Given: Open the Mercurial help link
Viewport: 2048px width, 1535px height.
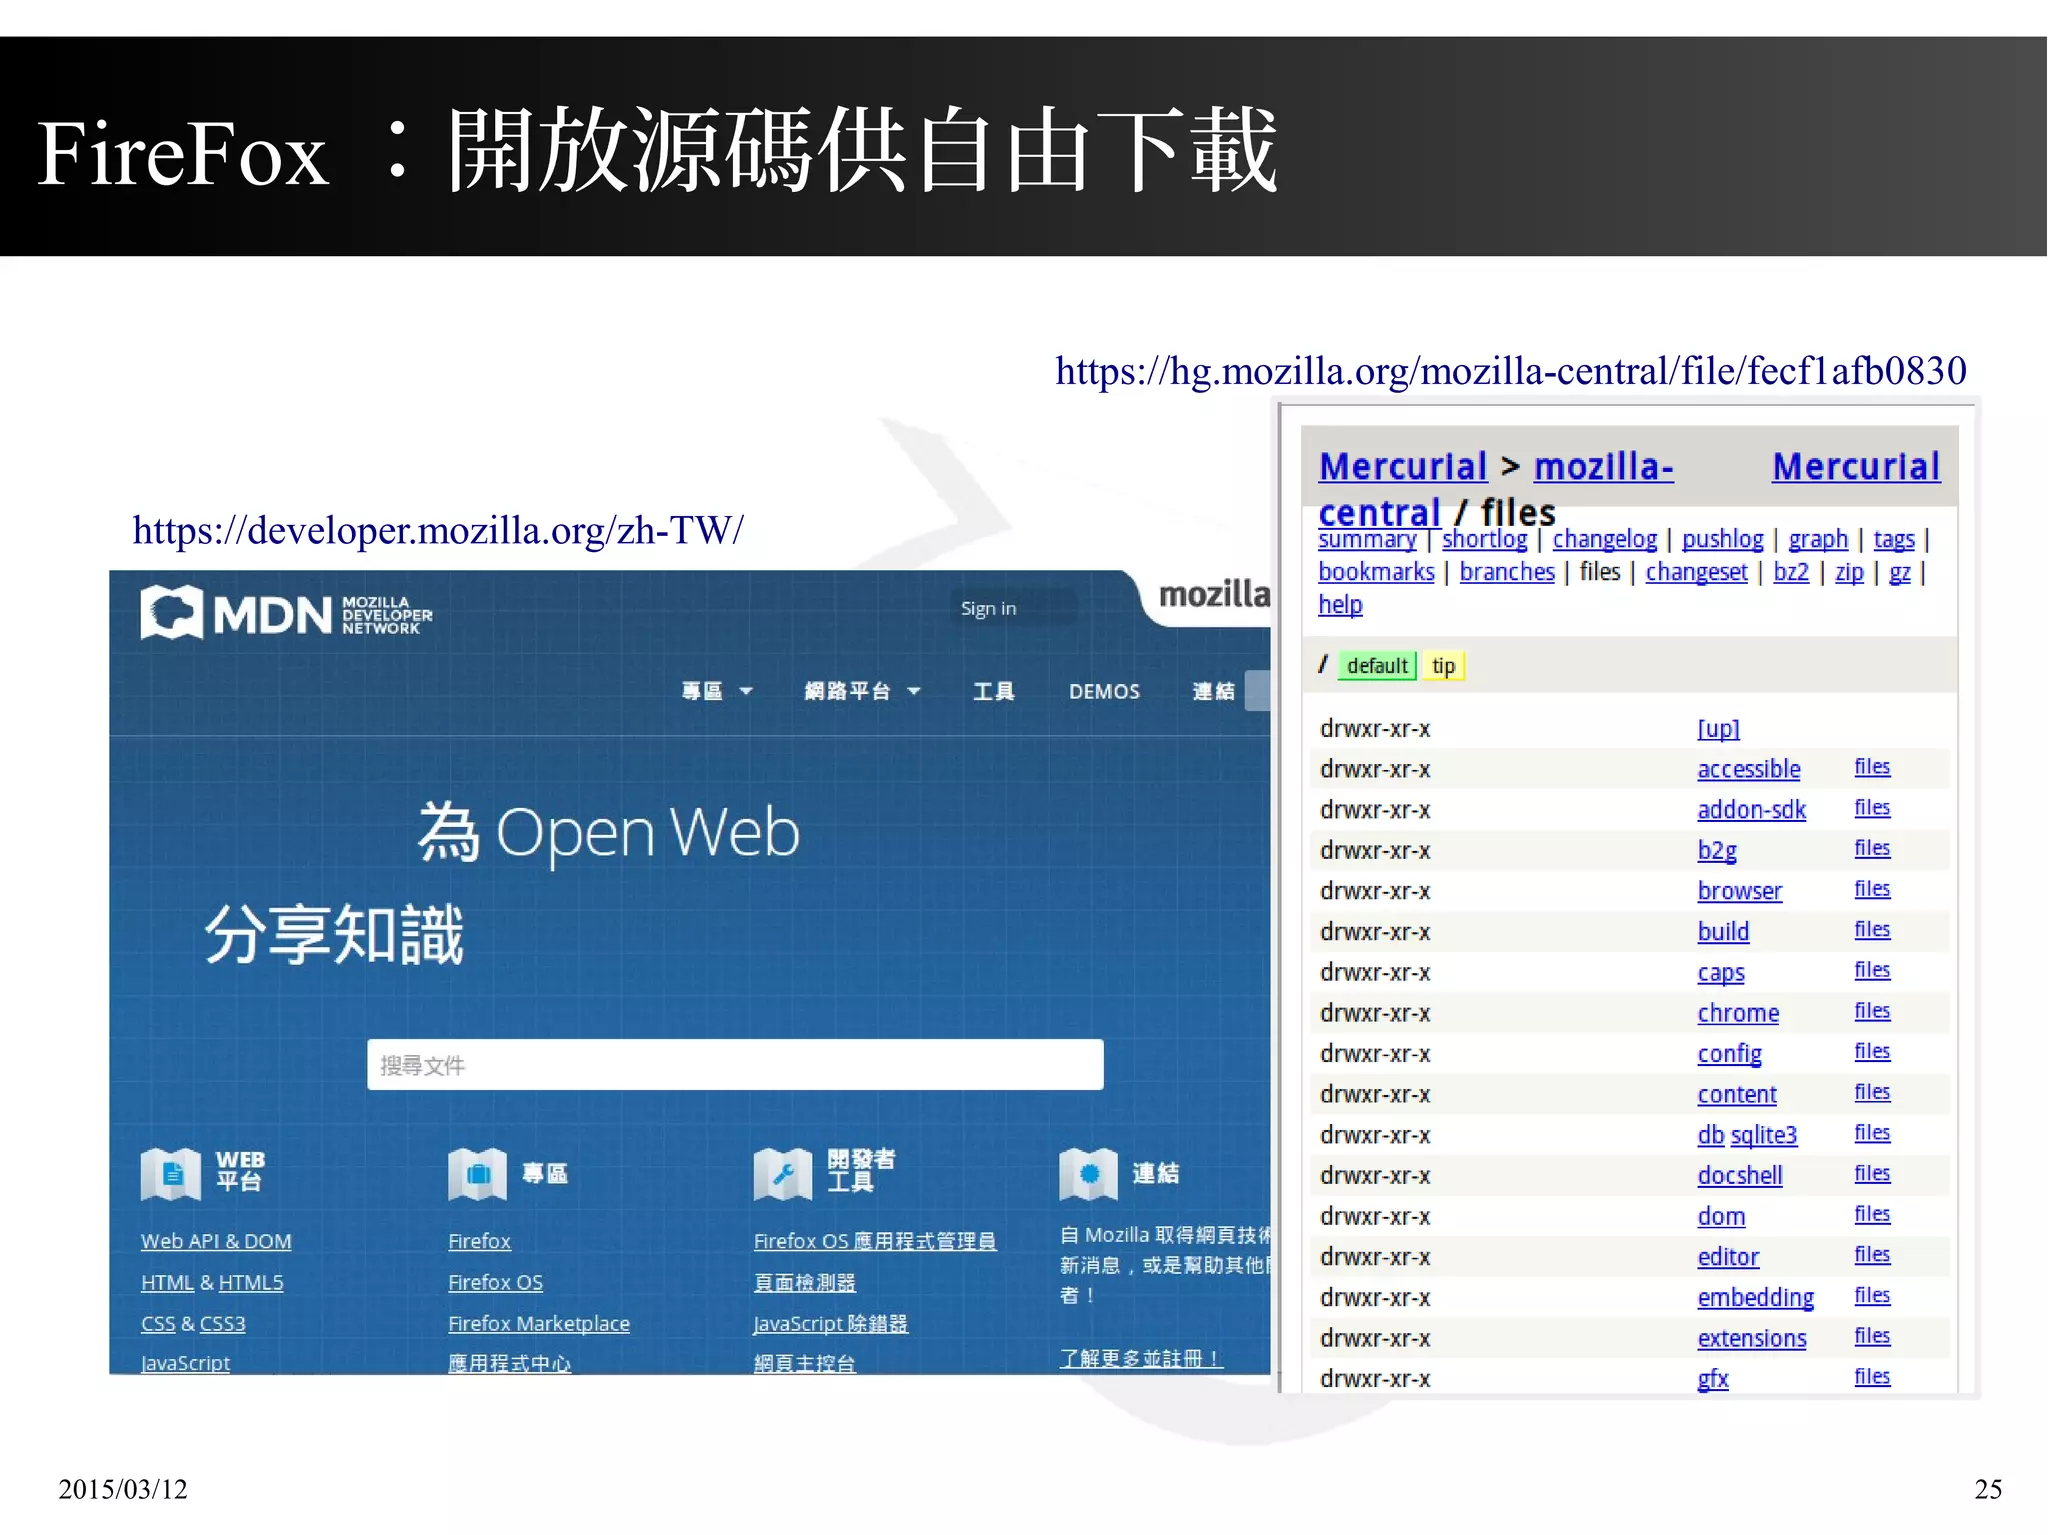Looking at the screenshot, I should tap(1340, 604).
